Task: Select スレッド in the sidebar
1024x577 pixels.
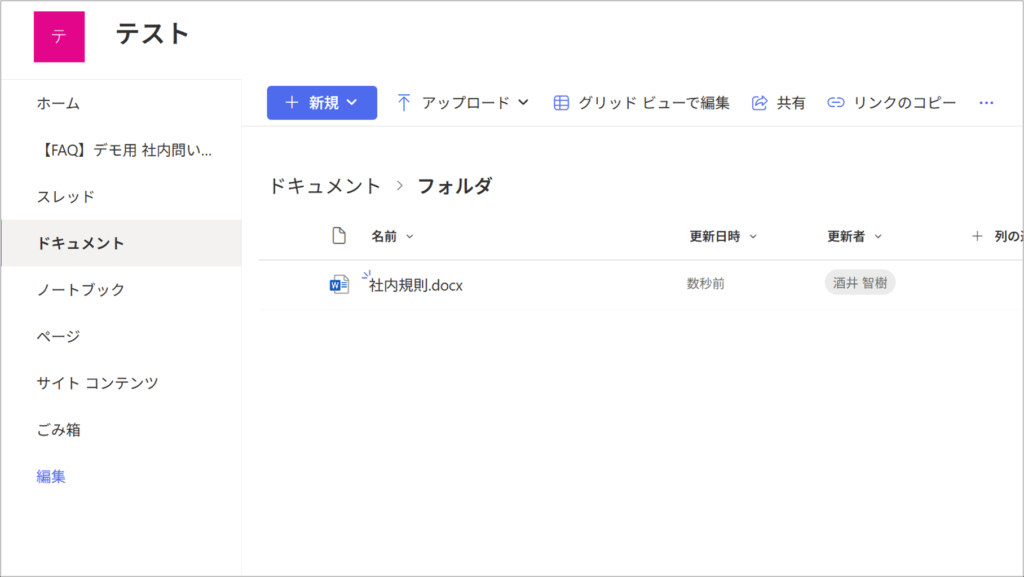Action: (65, 196)
